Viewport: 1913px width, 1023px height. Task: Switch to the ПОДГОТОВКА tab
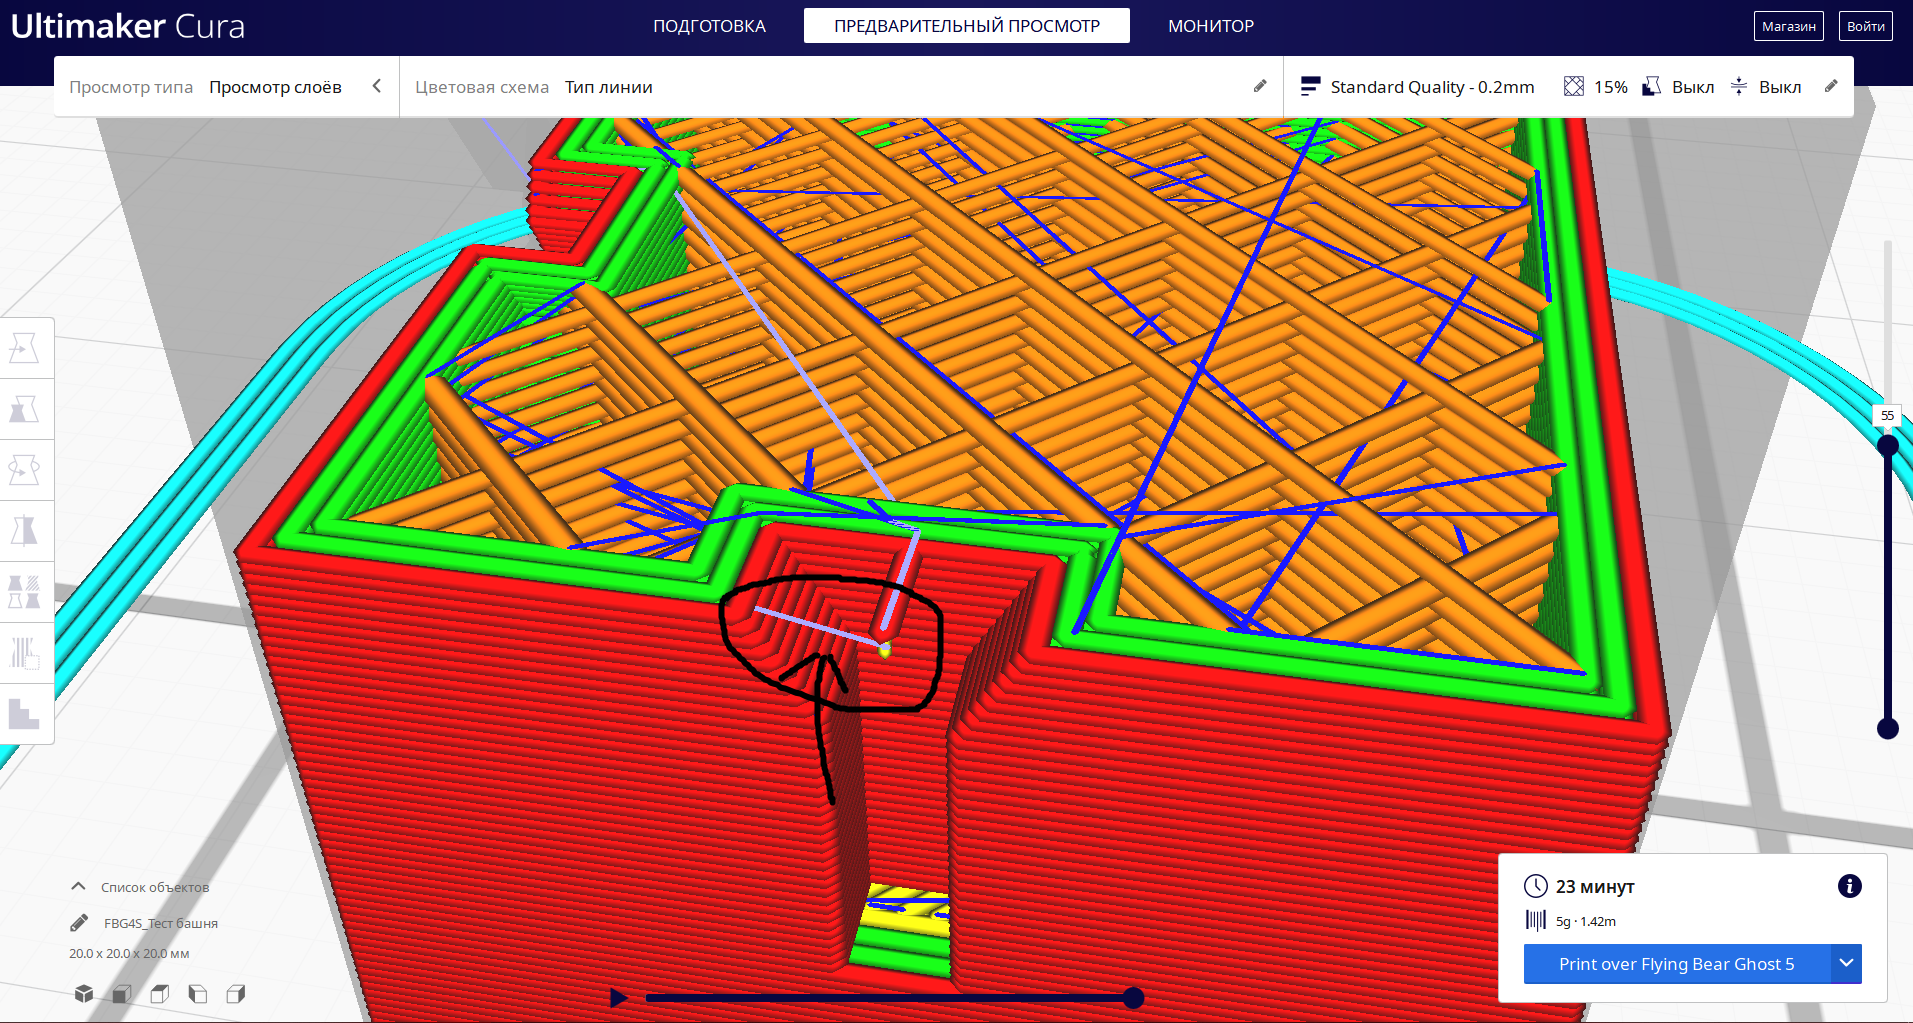709,26
